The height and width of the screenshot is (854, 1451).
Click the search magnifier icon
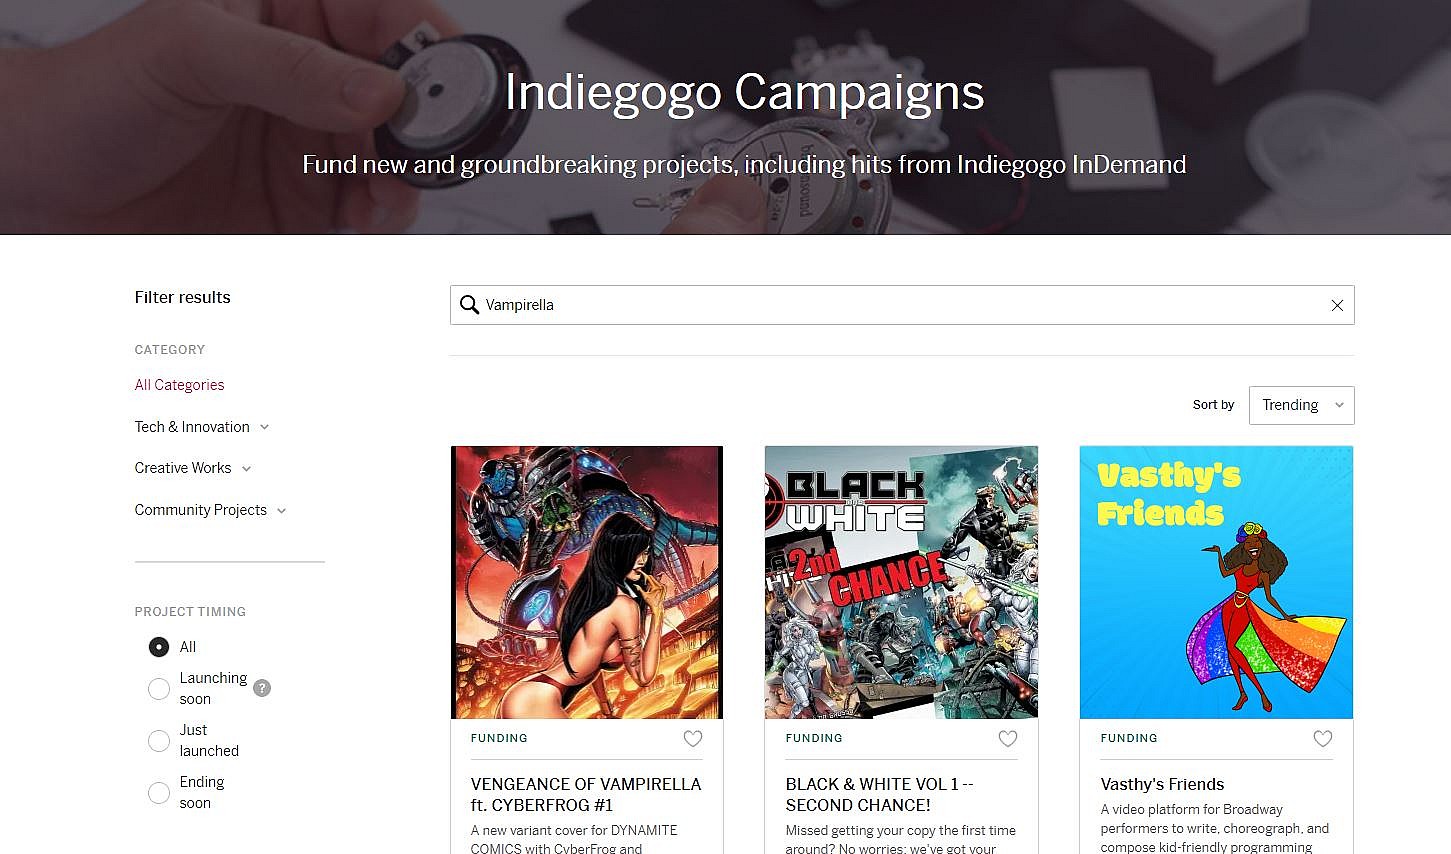point(469,305)
